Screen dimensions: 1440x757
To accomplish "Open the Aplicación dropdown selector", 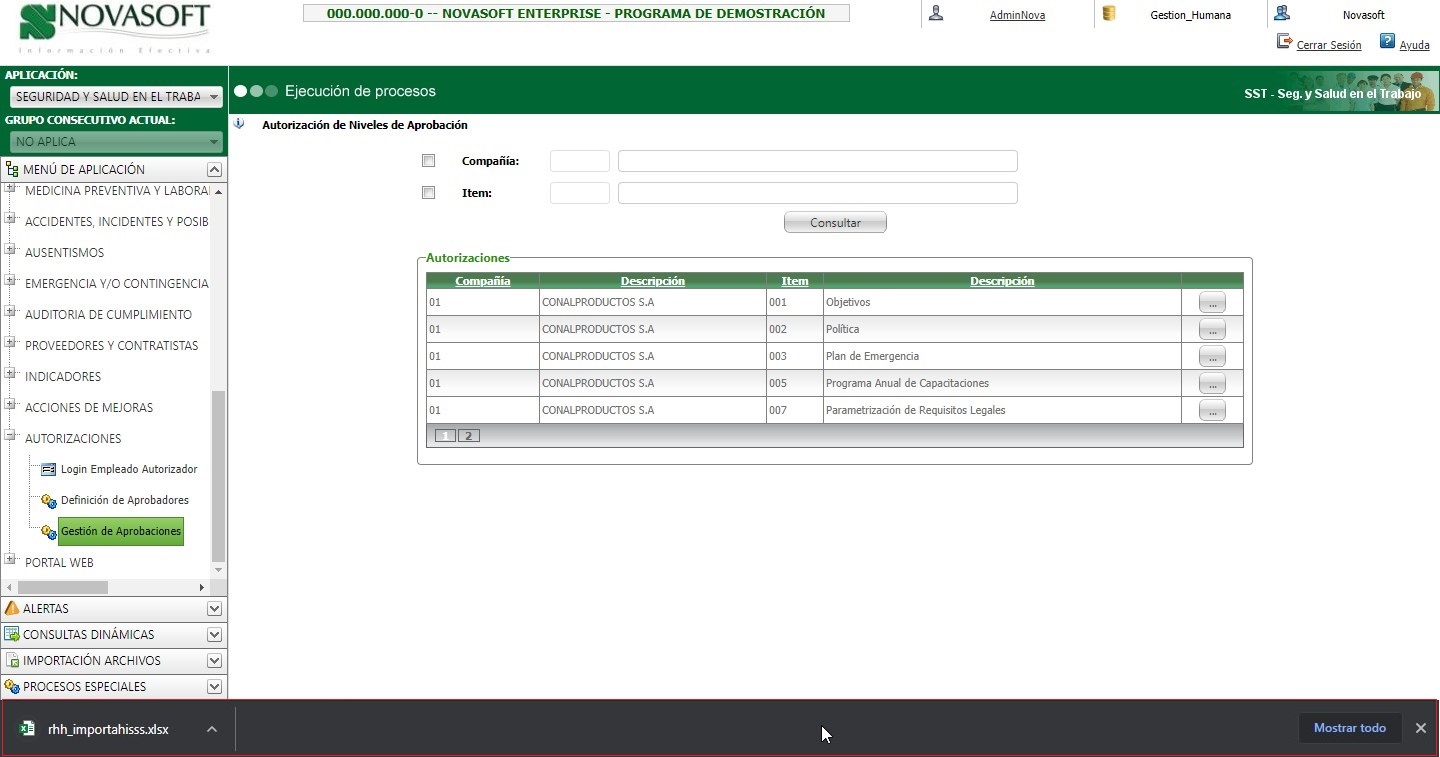I will point(116,97).
